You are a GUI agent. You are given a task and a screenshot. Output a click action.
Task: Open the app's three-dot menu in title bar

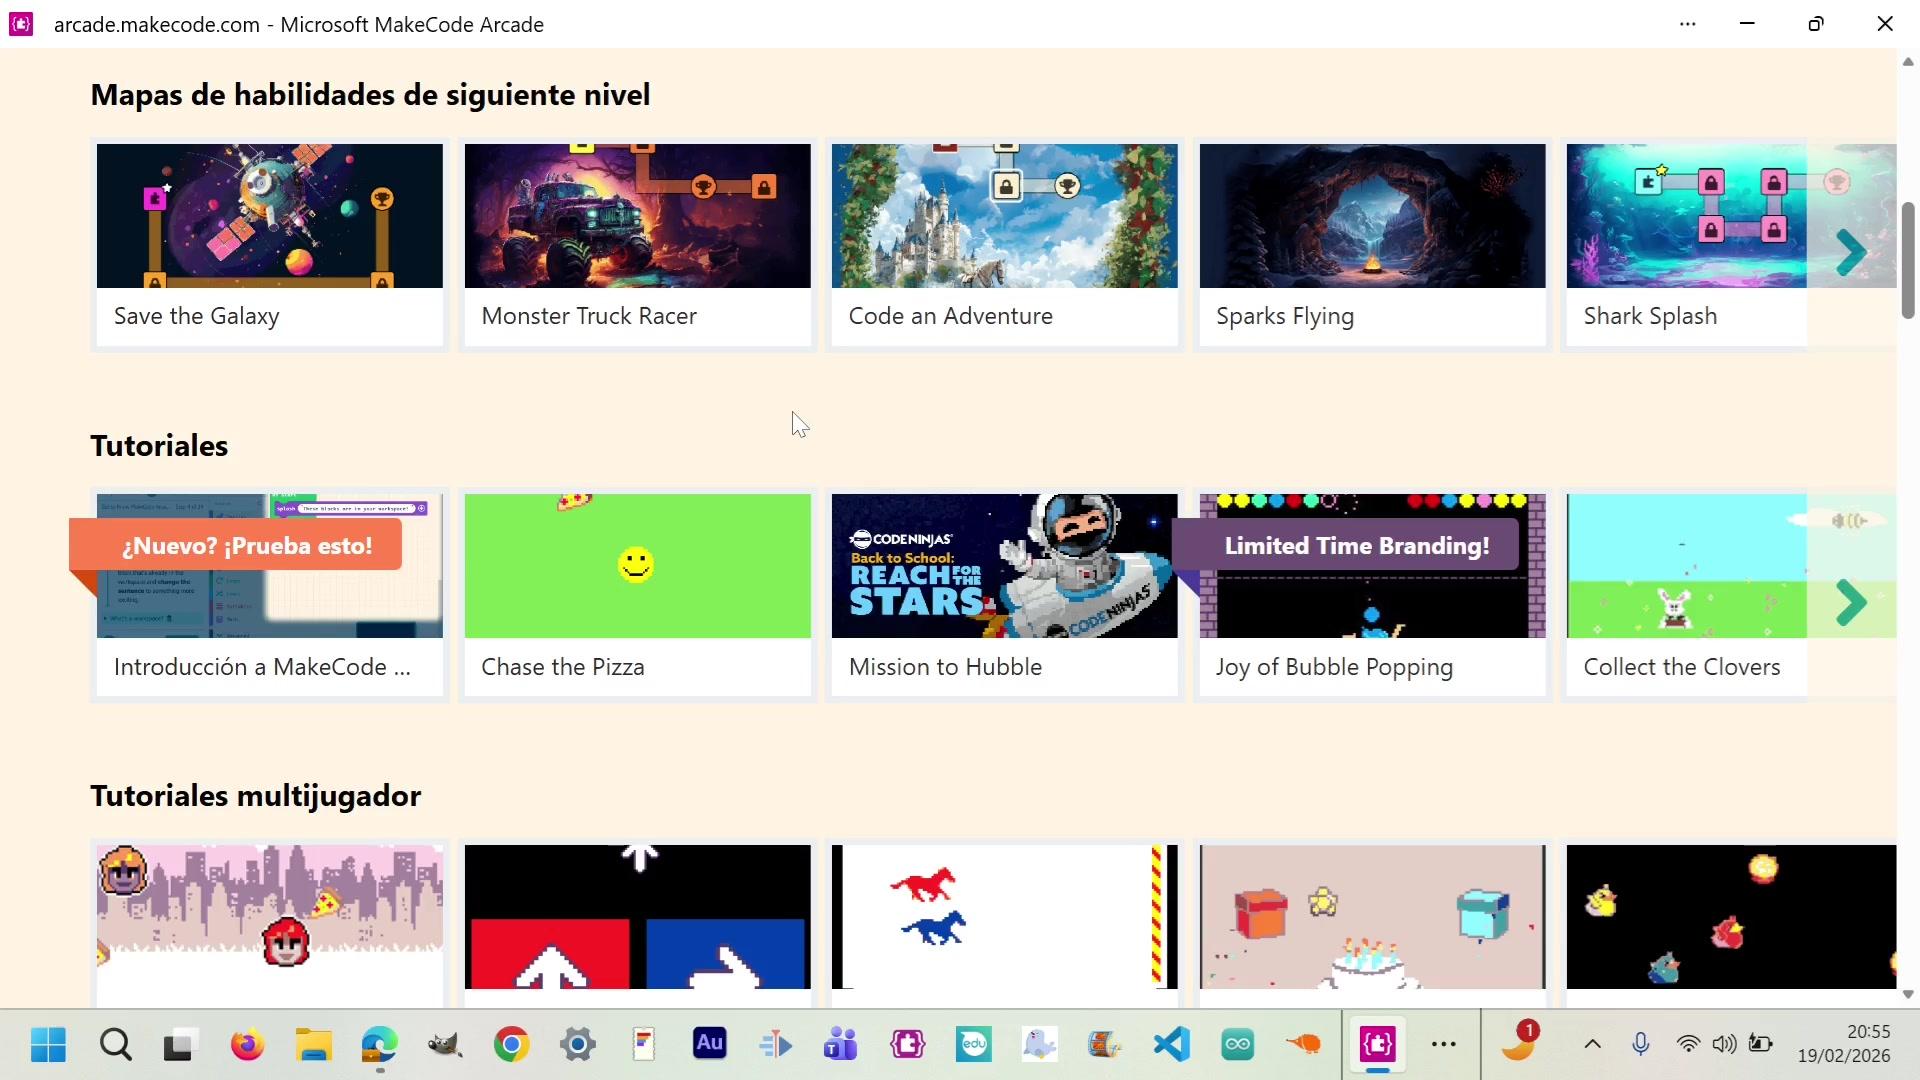click(1688, 24)
